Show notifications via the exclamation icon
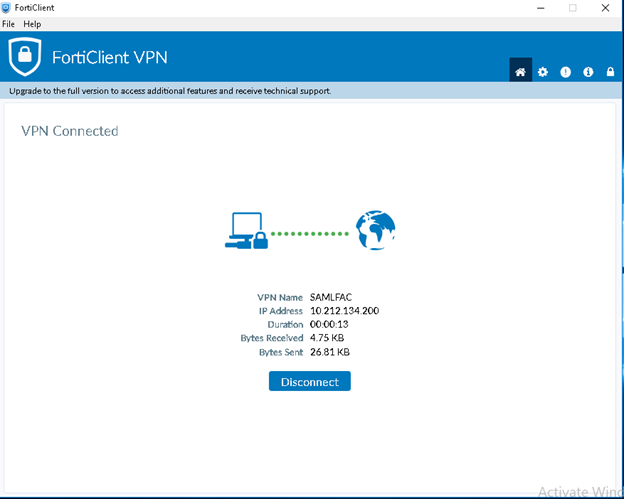Screen dimensions: 624x499 566,72
